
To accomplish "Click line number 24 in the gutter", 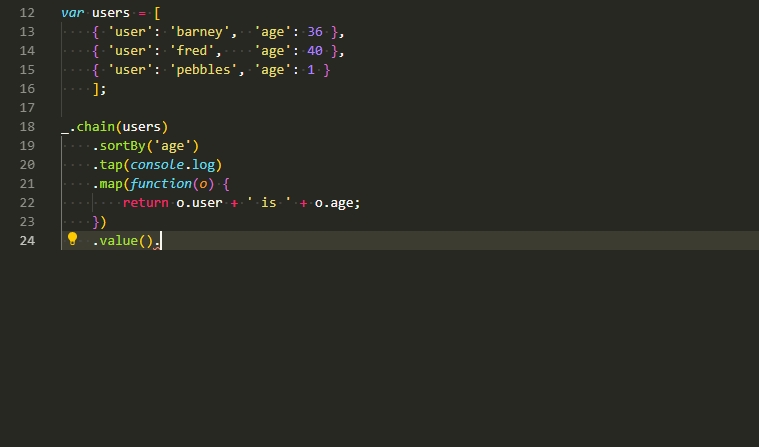I will (x=27, y=241).
